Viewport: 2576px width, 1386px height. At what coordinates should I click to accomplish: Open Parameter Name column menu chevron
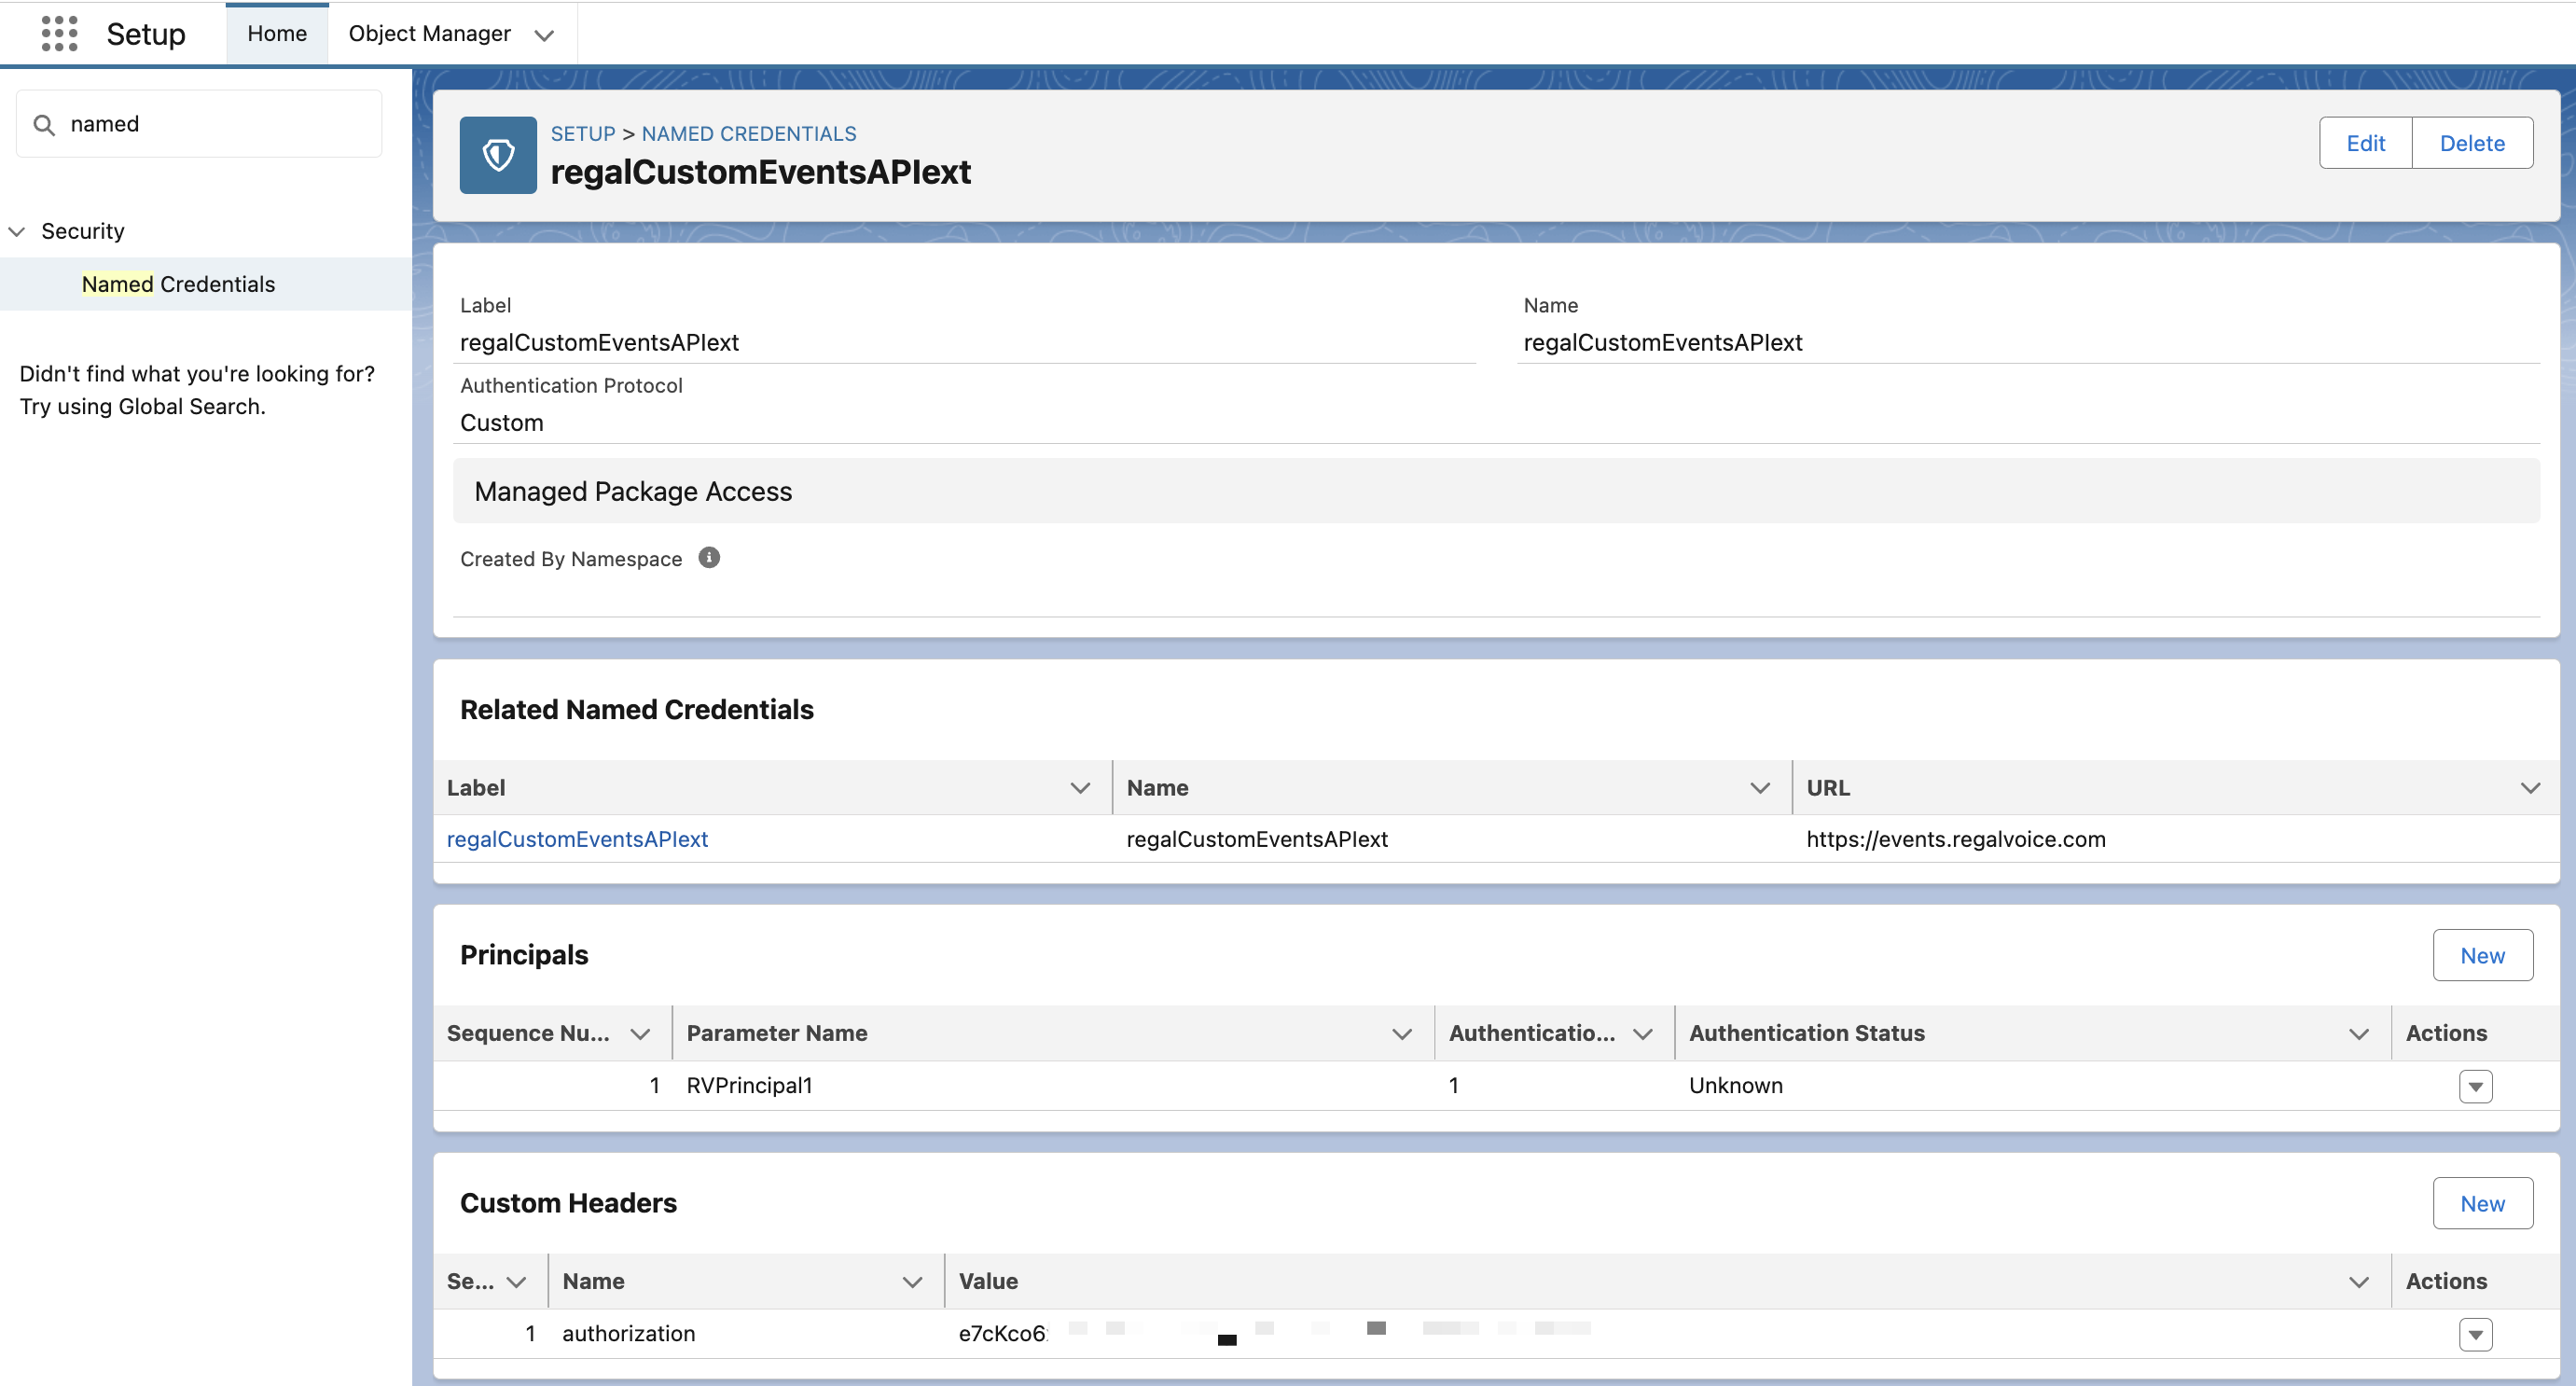point(1402,1034)
